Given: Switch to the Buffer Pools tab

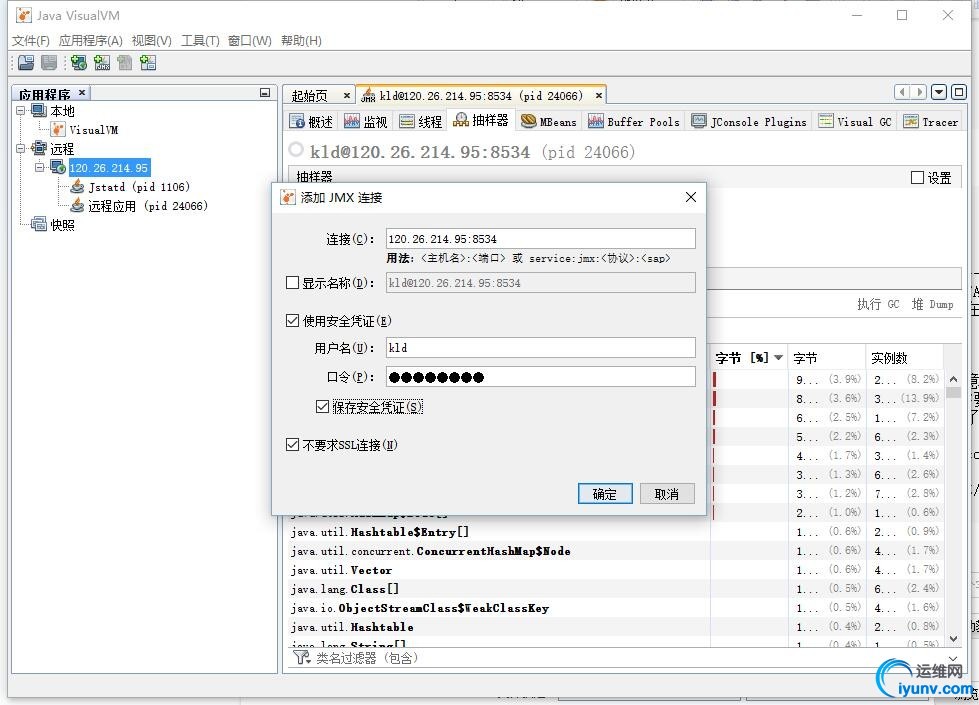Looking at the screenshot, I should point(634,121).
